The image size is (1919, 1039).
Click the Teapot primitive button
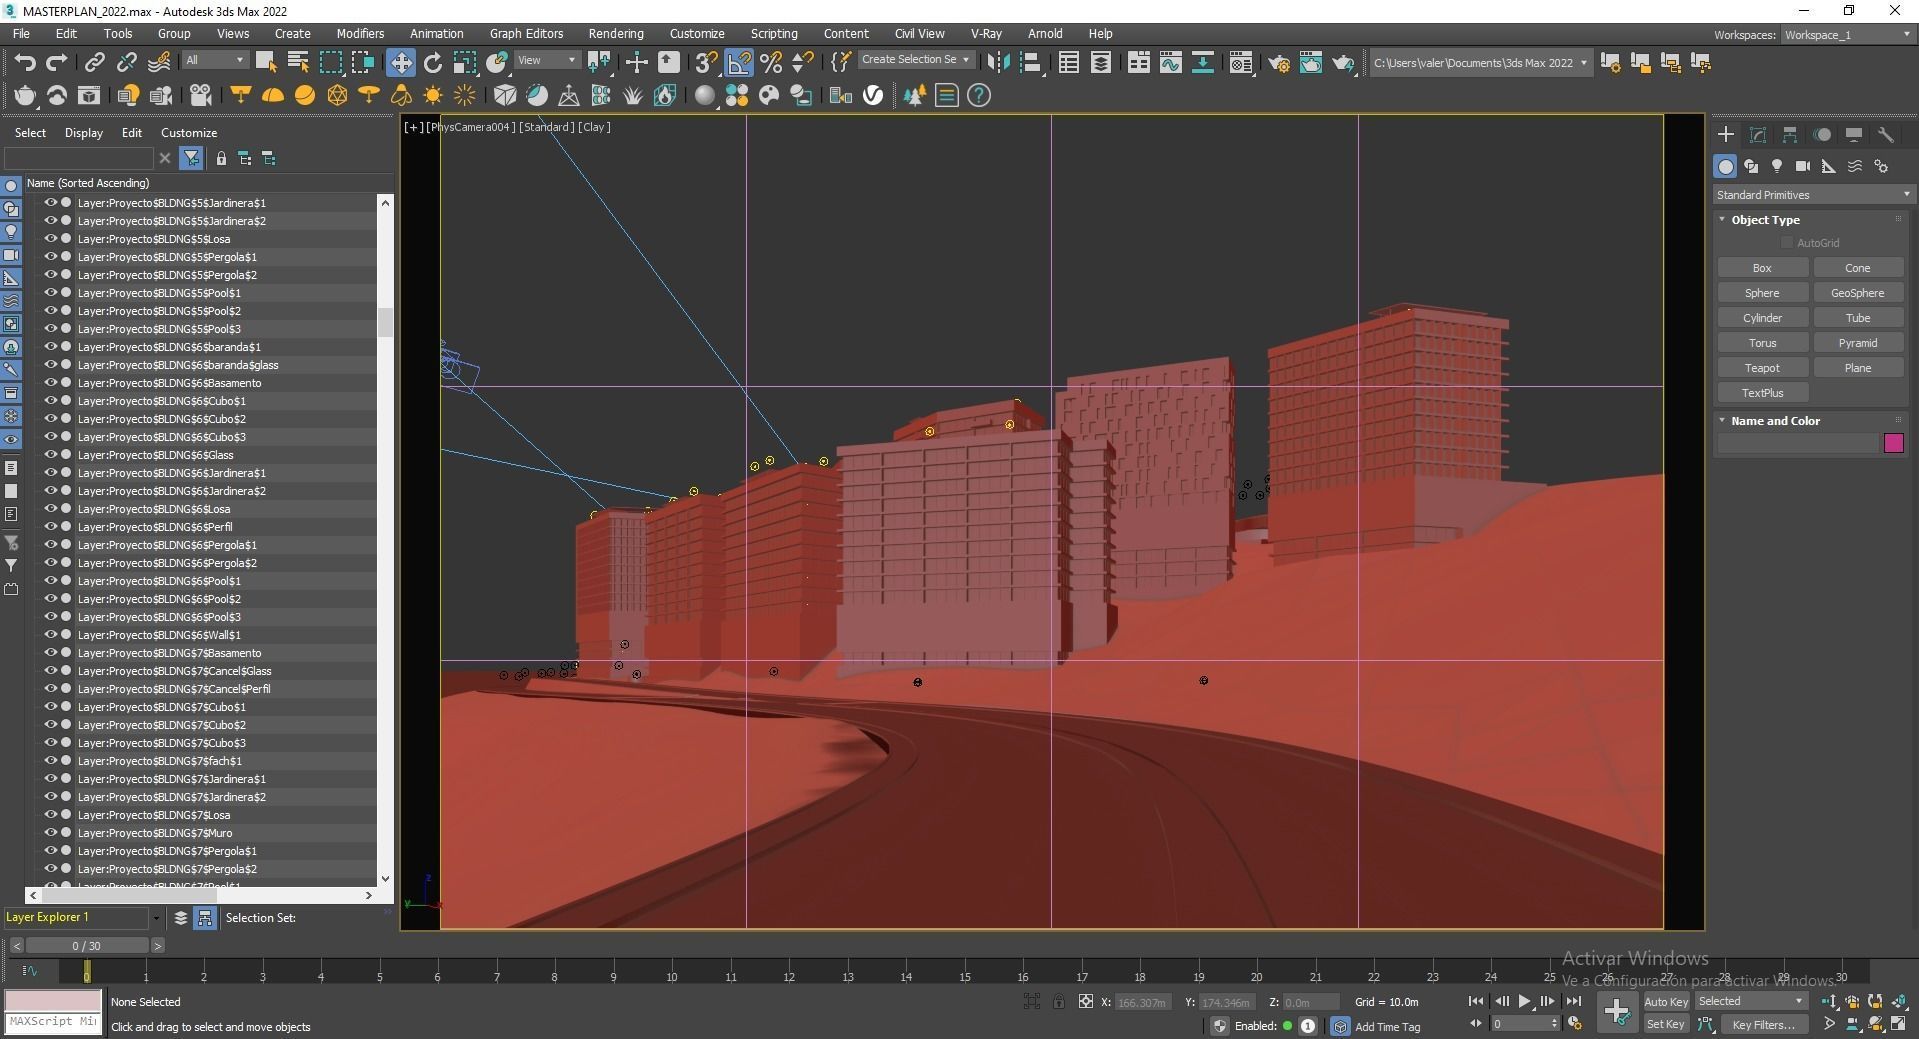tap(1762, 368)
